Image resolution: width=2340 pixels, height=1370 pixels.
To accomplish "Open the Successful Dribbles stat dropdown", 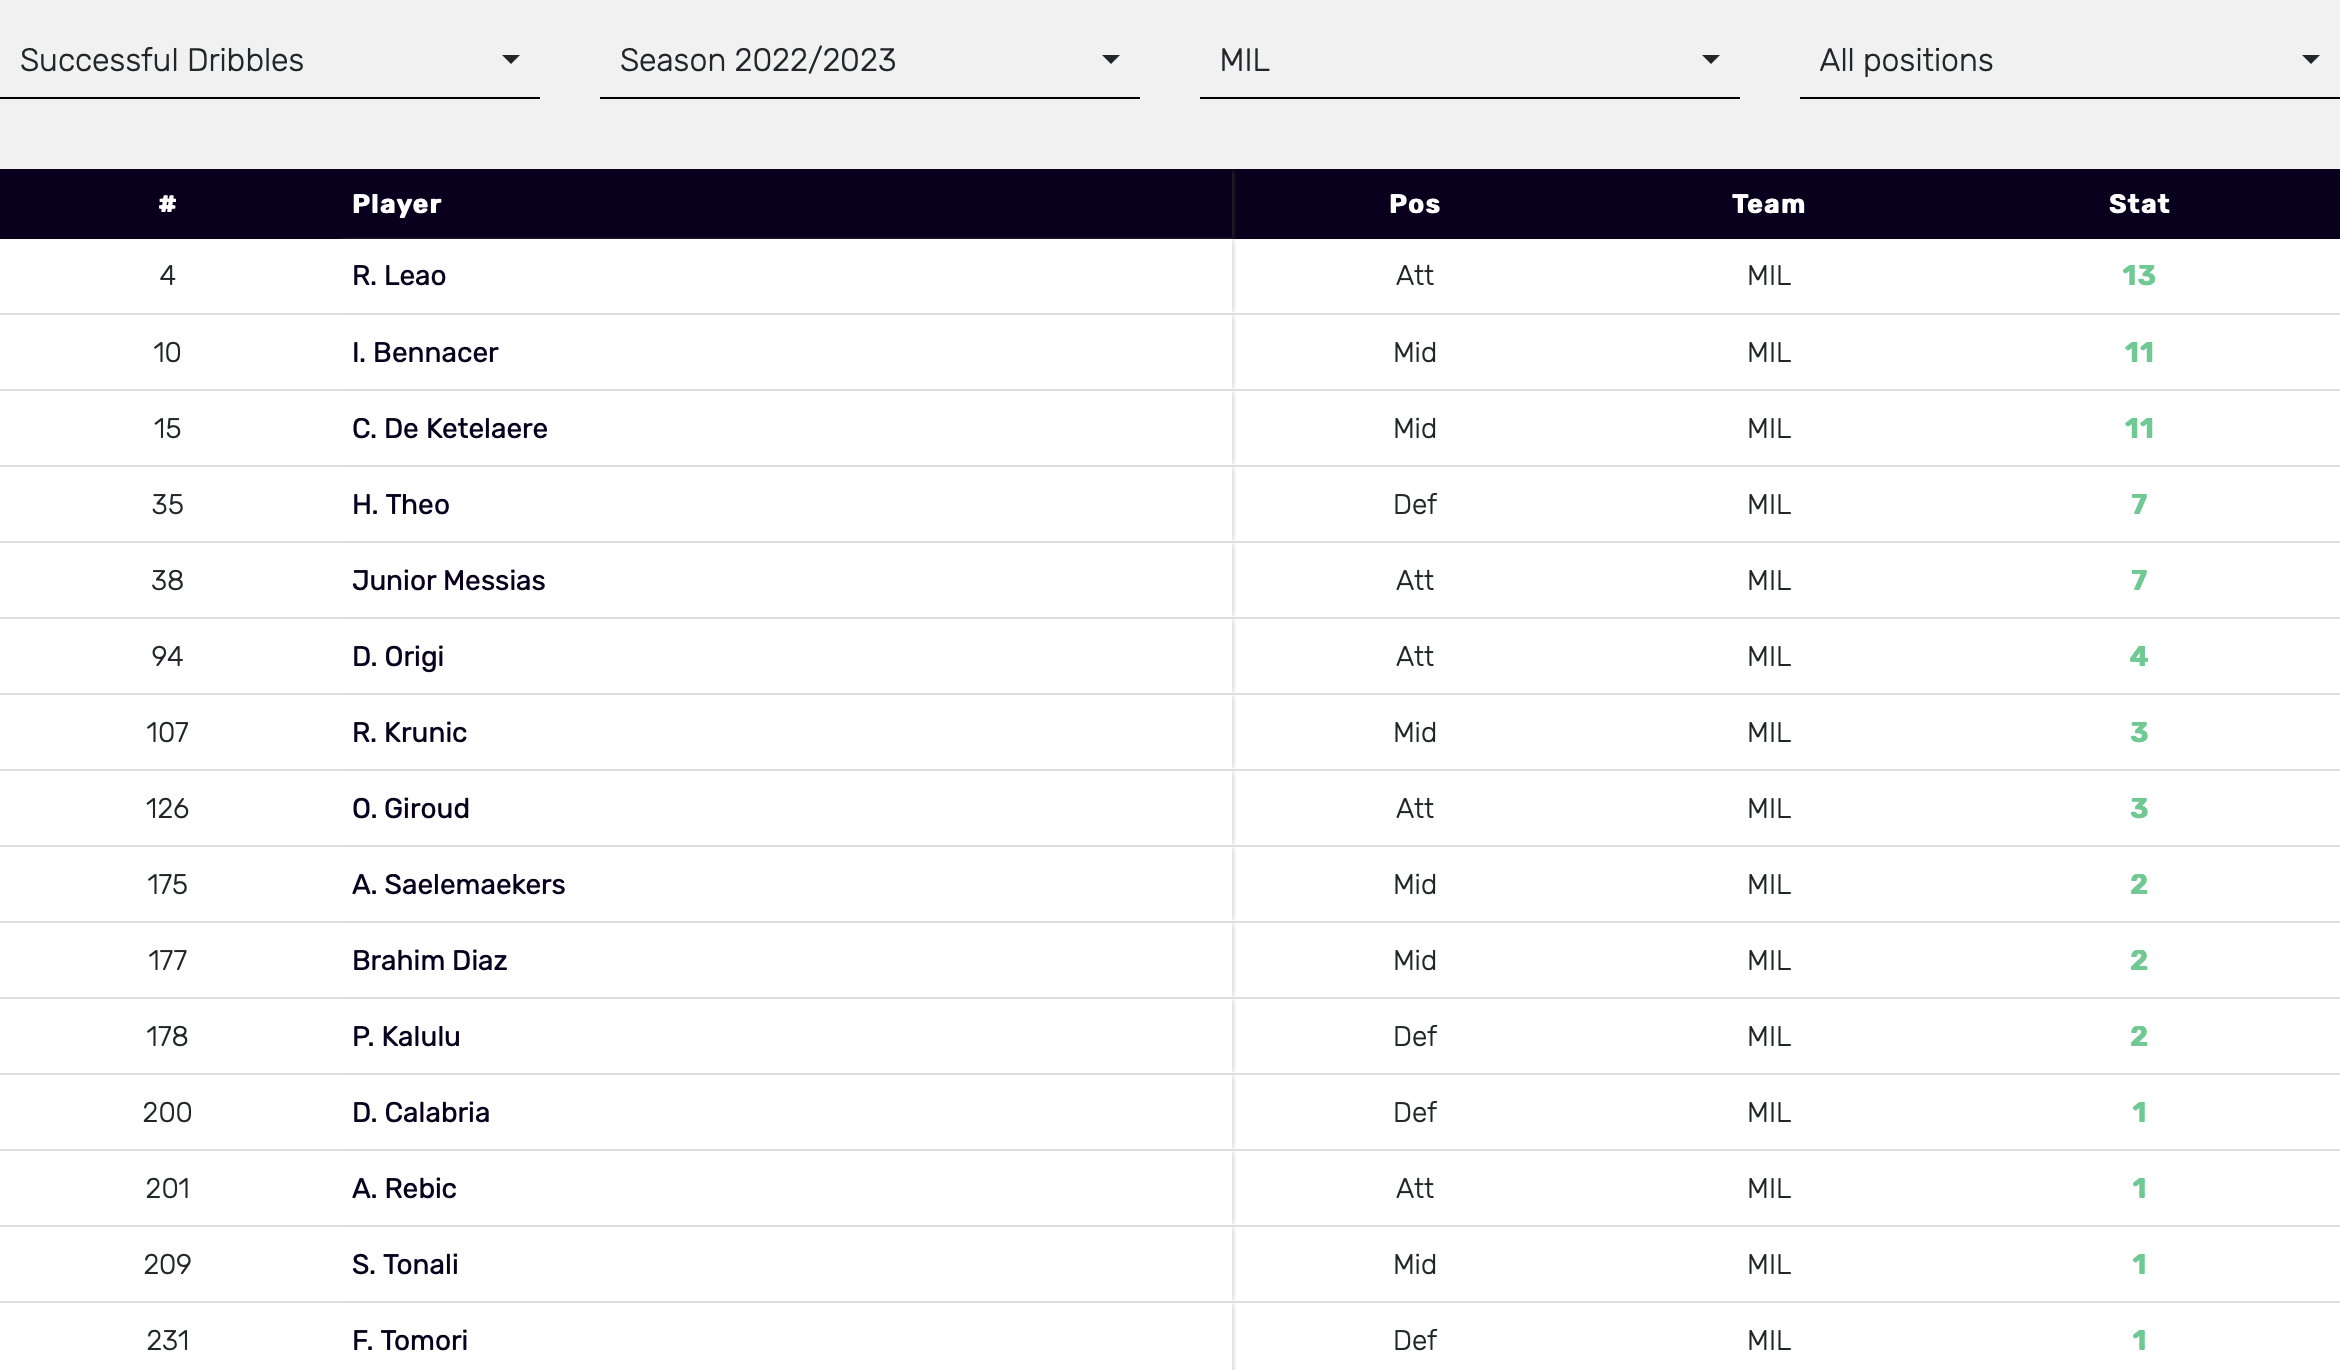I will click(270, 60).
